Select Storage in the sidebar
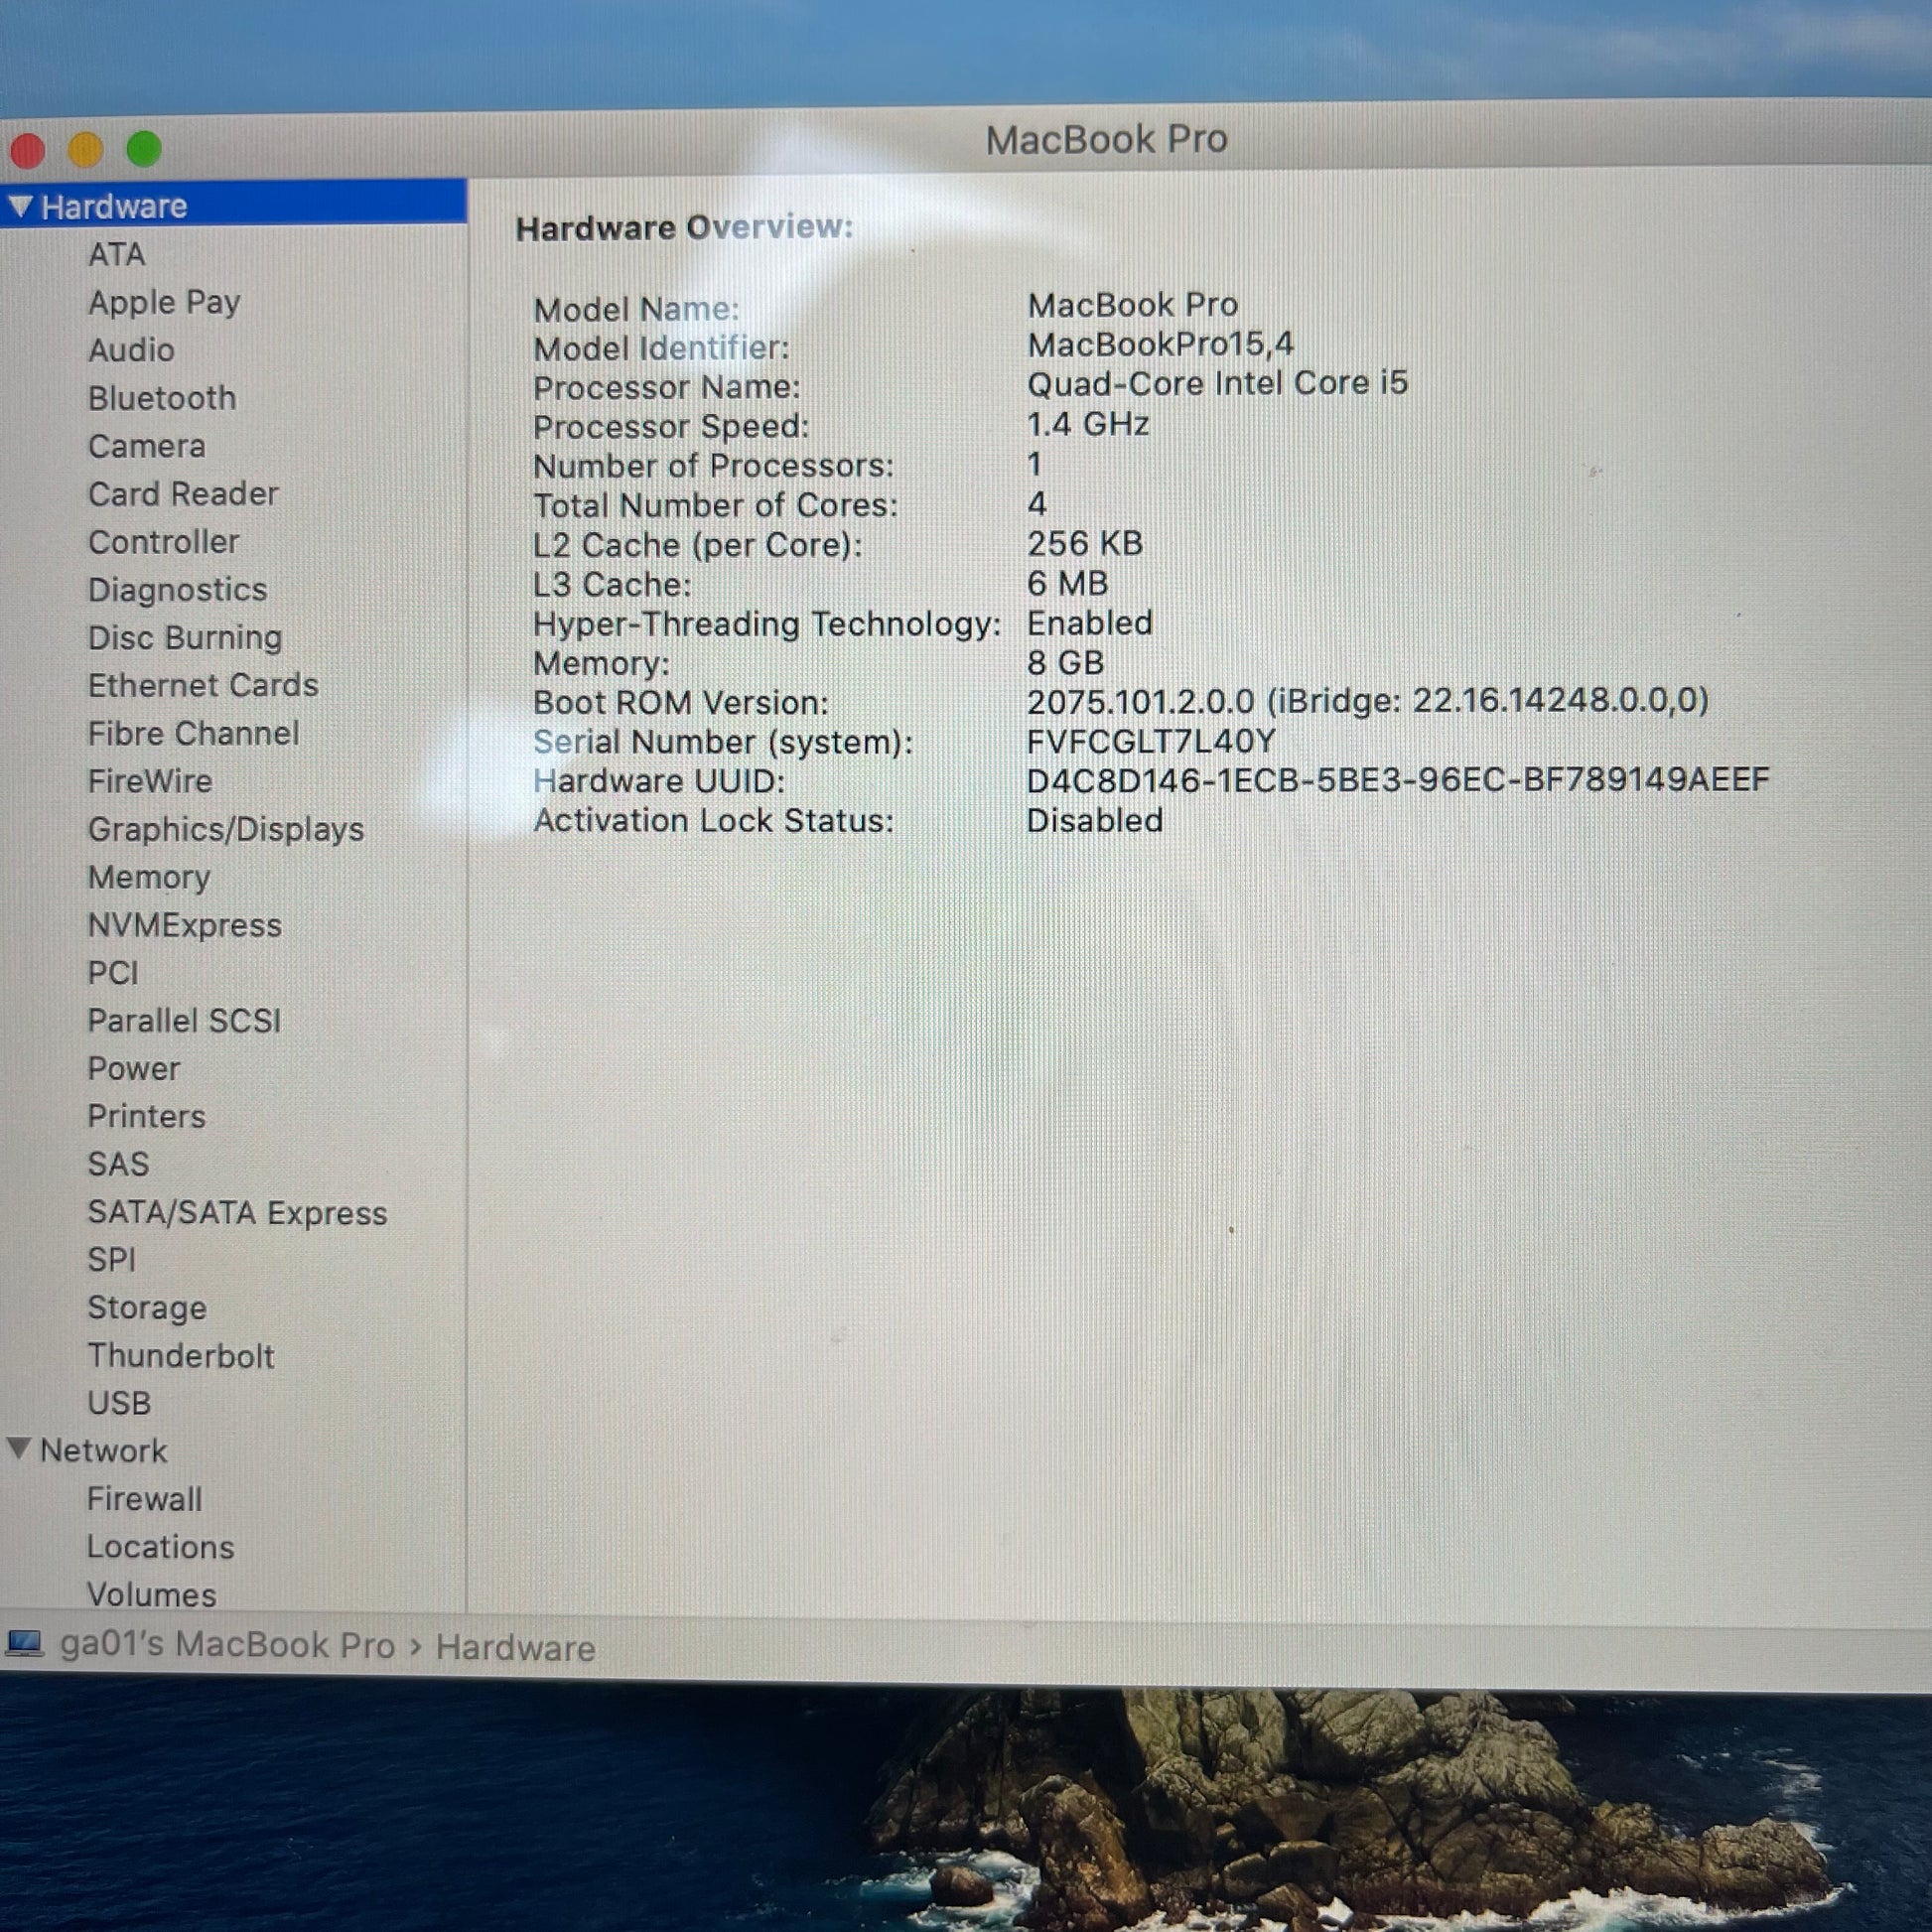The image size is (1932, 1932). click(x=147, y=1308)
